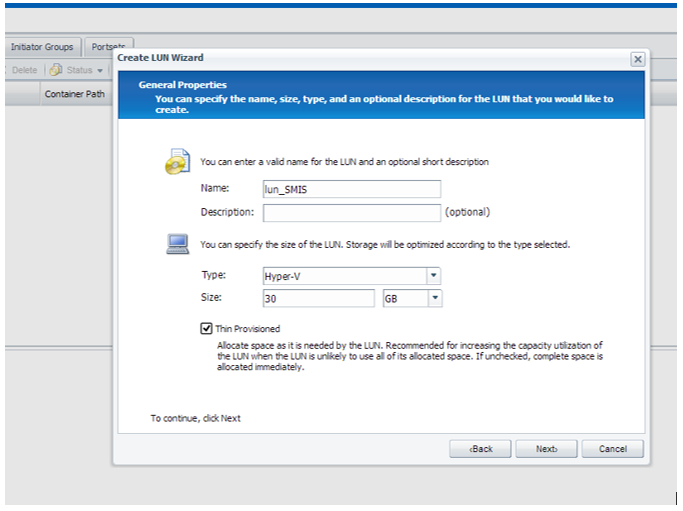Cancel the LUN wizard
The image size is (683, 511).
pyautogui.click(x=612, y=449)
